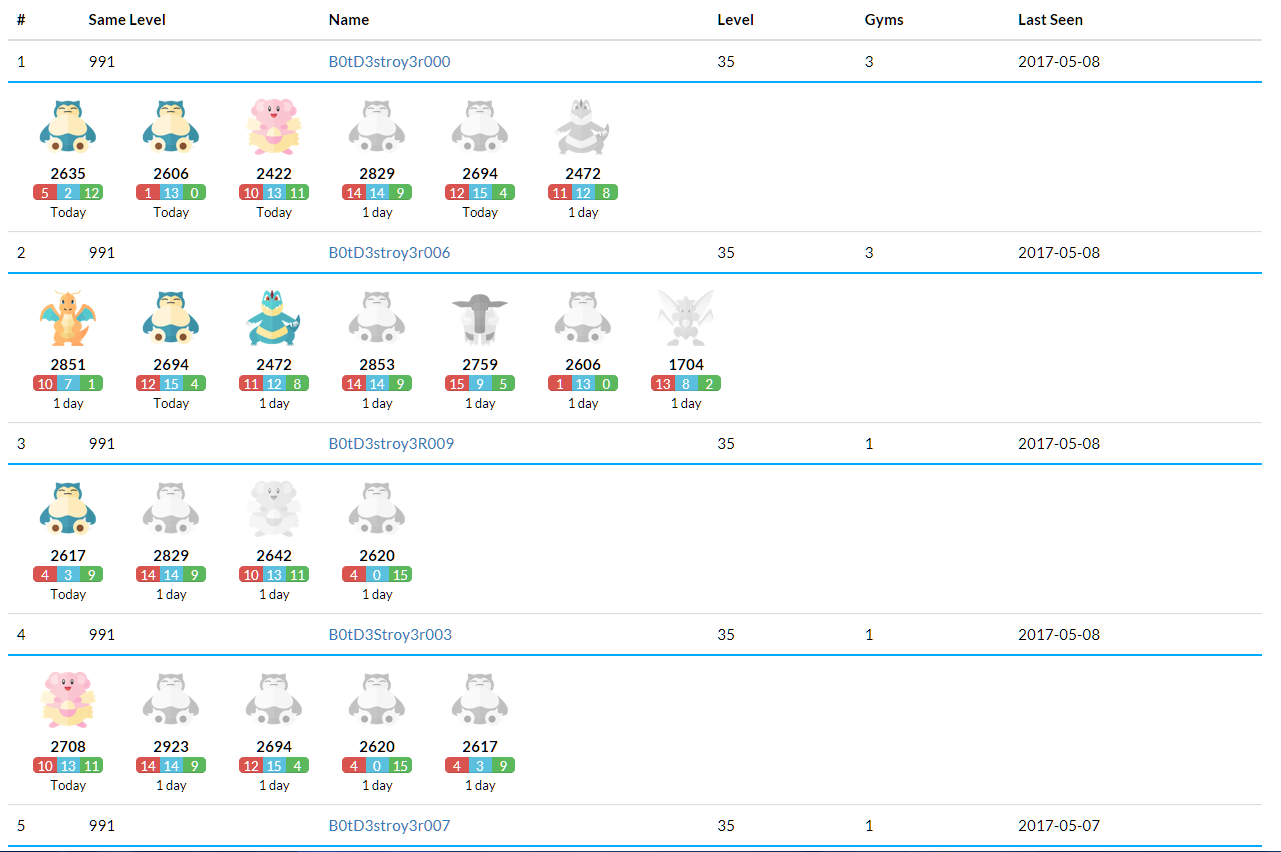Screen dimensions: 1281x852
Task: Click rank number "5" beside B0tD3stroy3r007
Action: 21,826
